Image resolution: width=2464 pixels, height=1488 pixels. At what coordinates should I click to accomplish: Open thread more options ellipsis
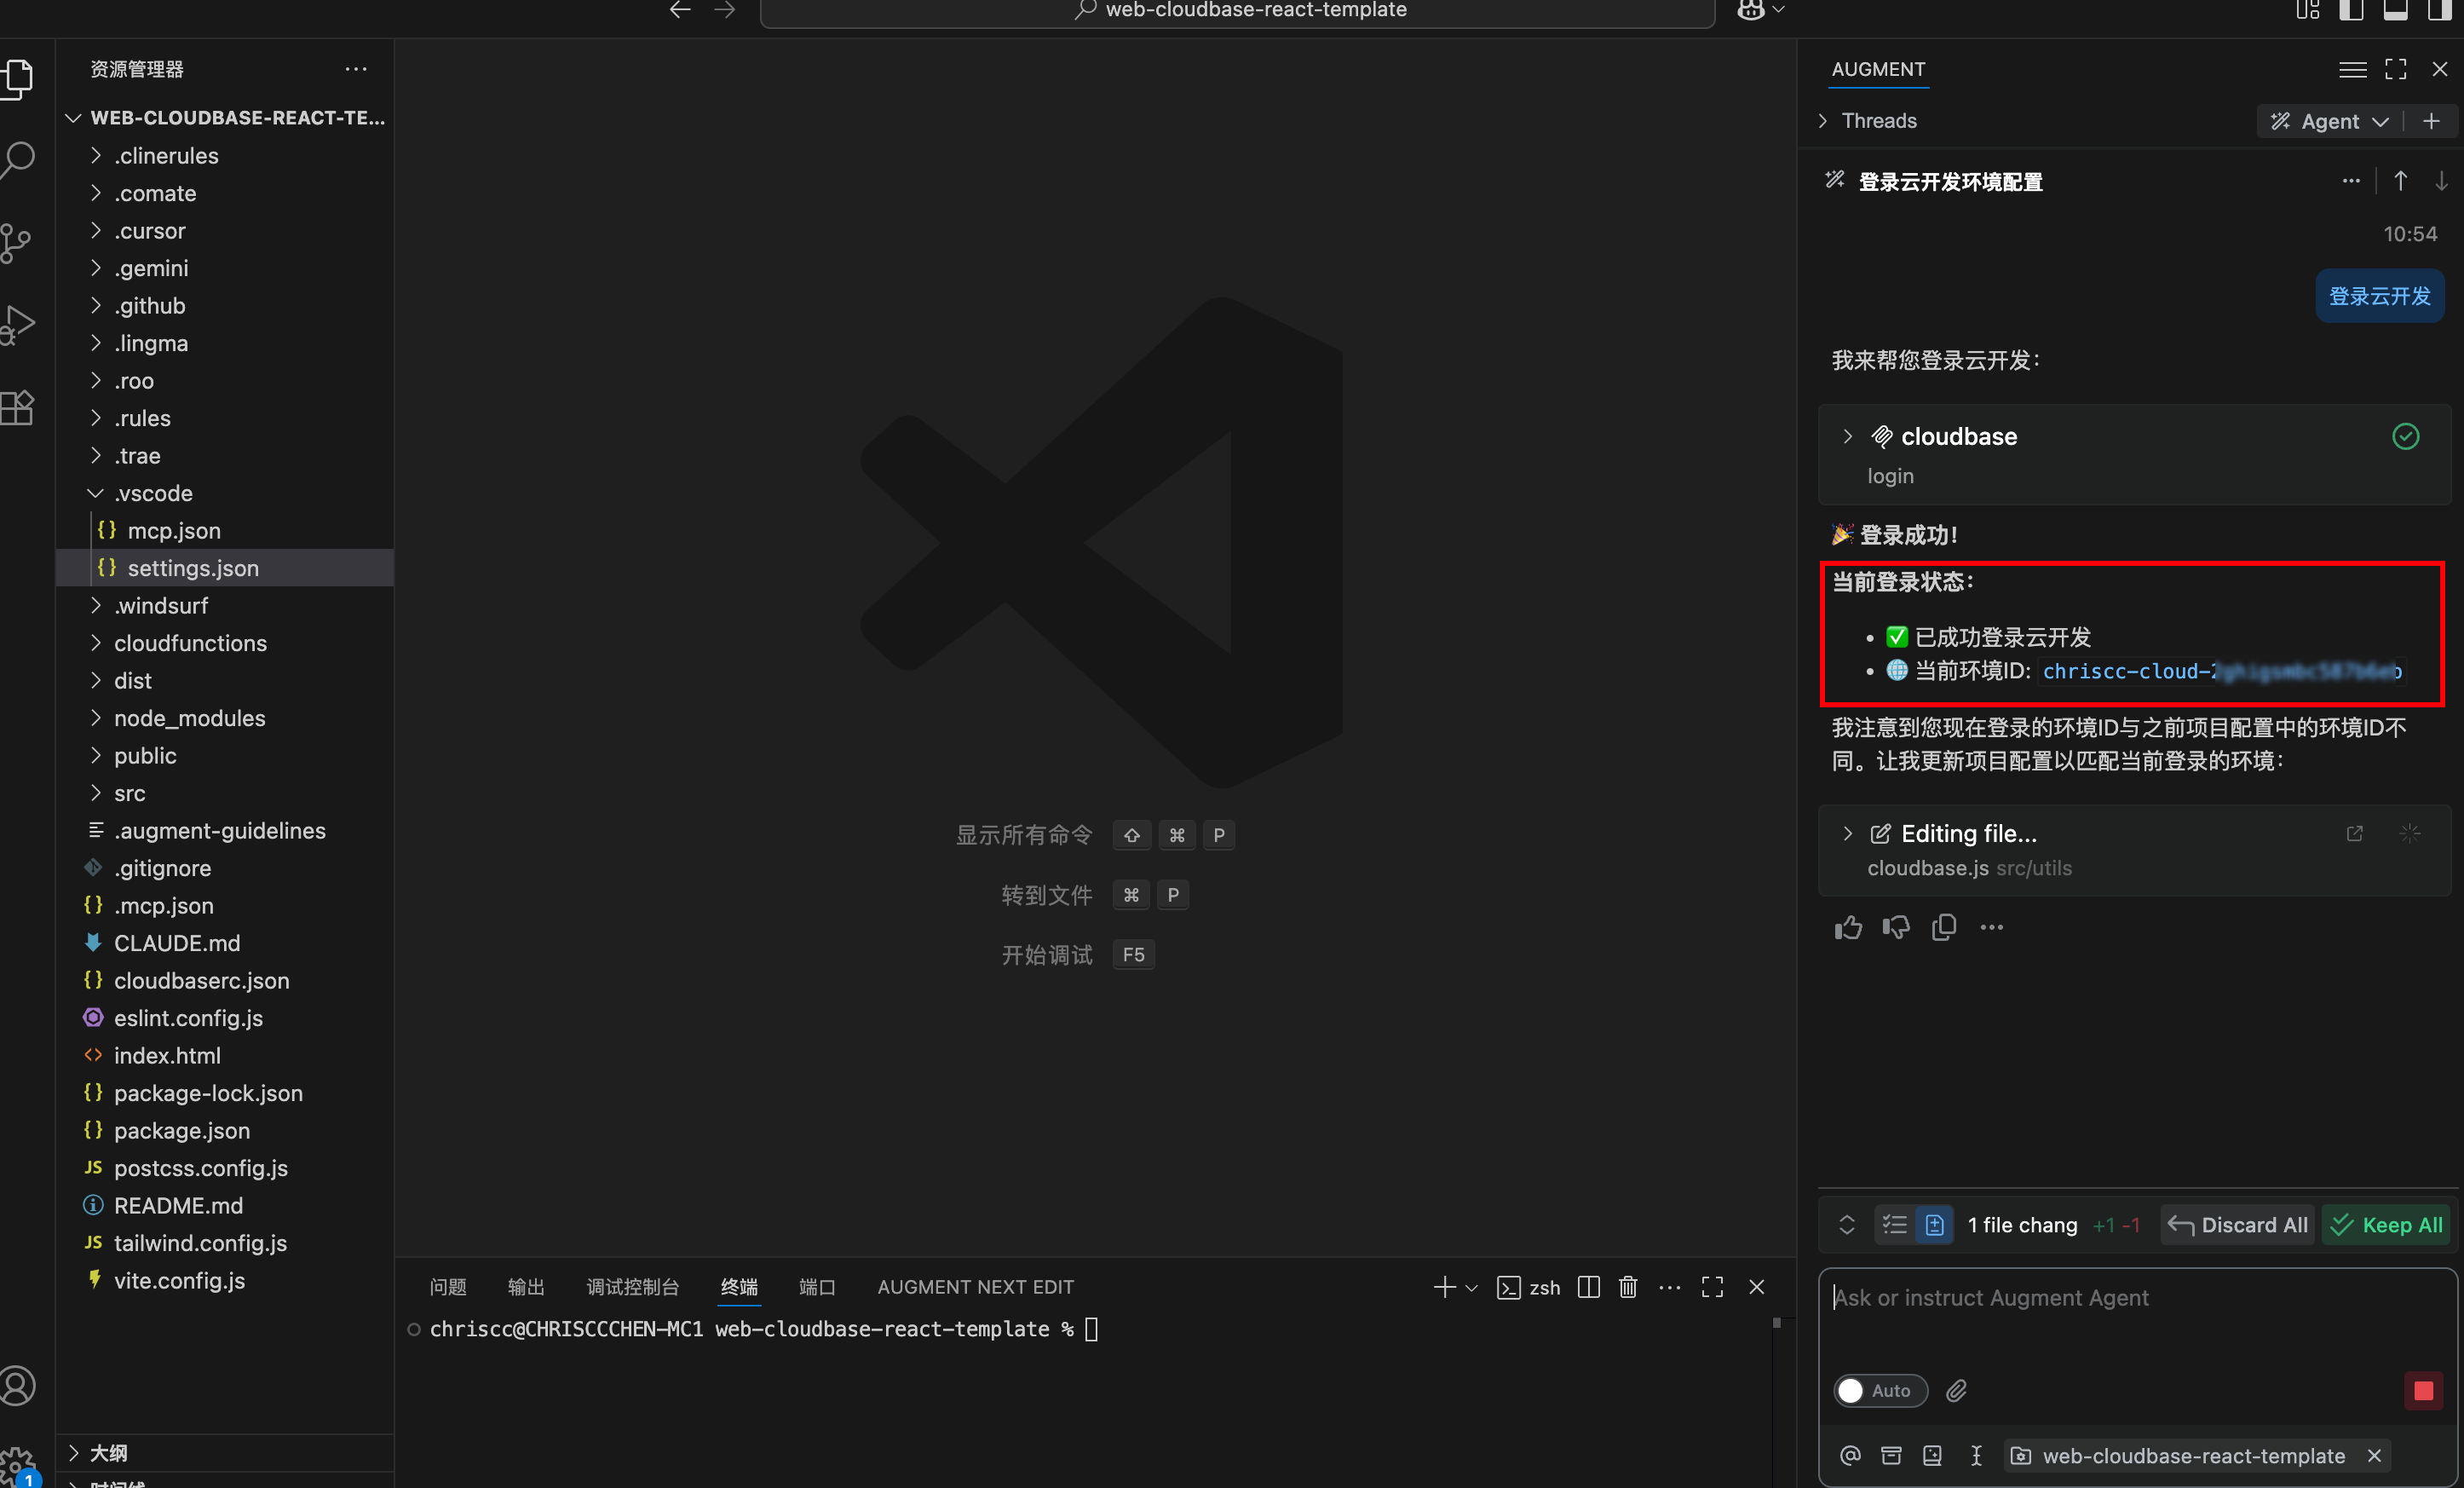point(2351,181)
